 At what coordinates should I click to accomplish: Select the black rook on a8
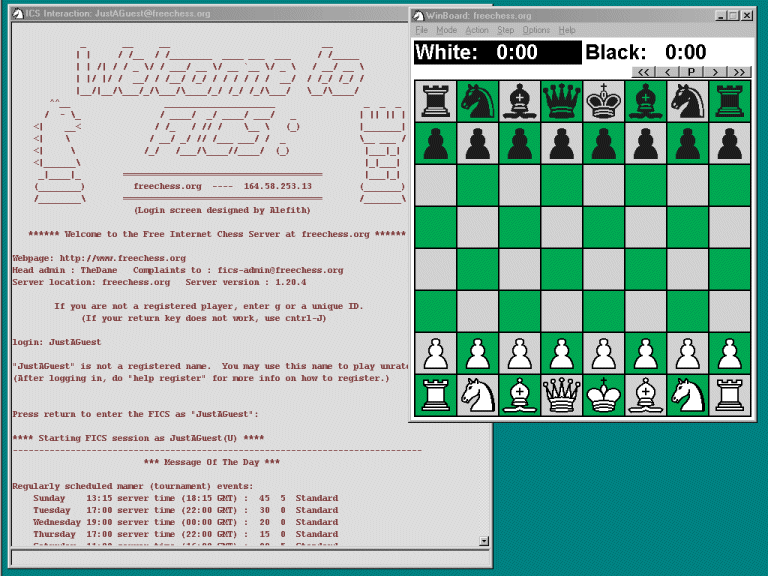pyautogui.click(x=435, y=101)
